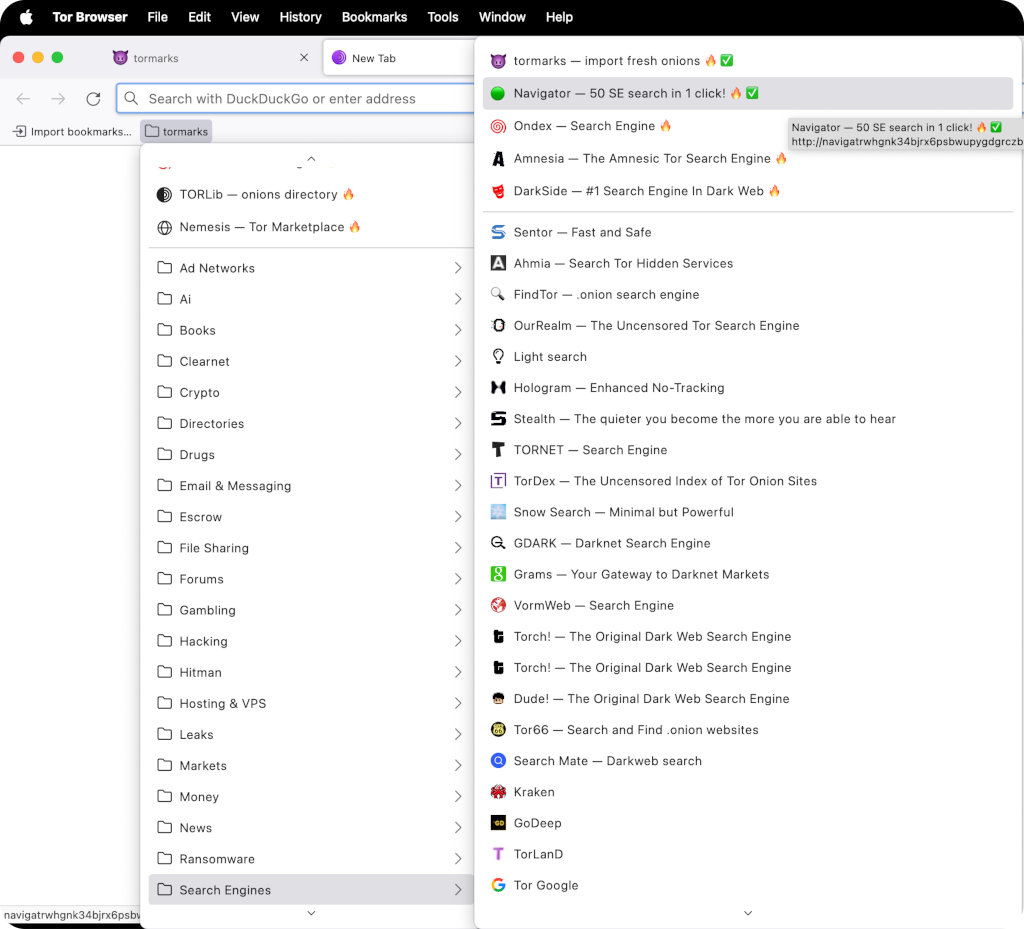Click the Grams green favicon icon

(x=498, y=574)
